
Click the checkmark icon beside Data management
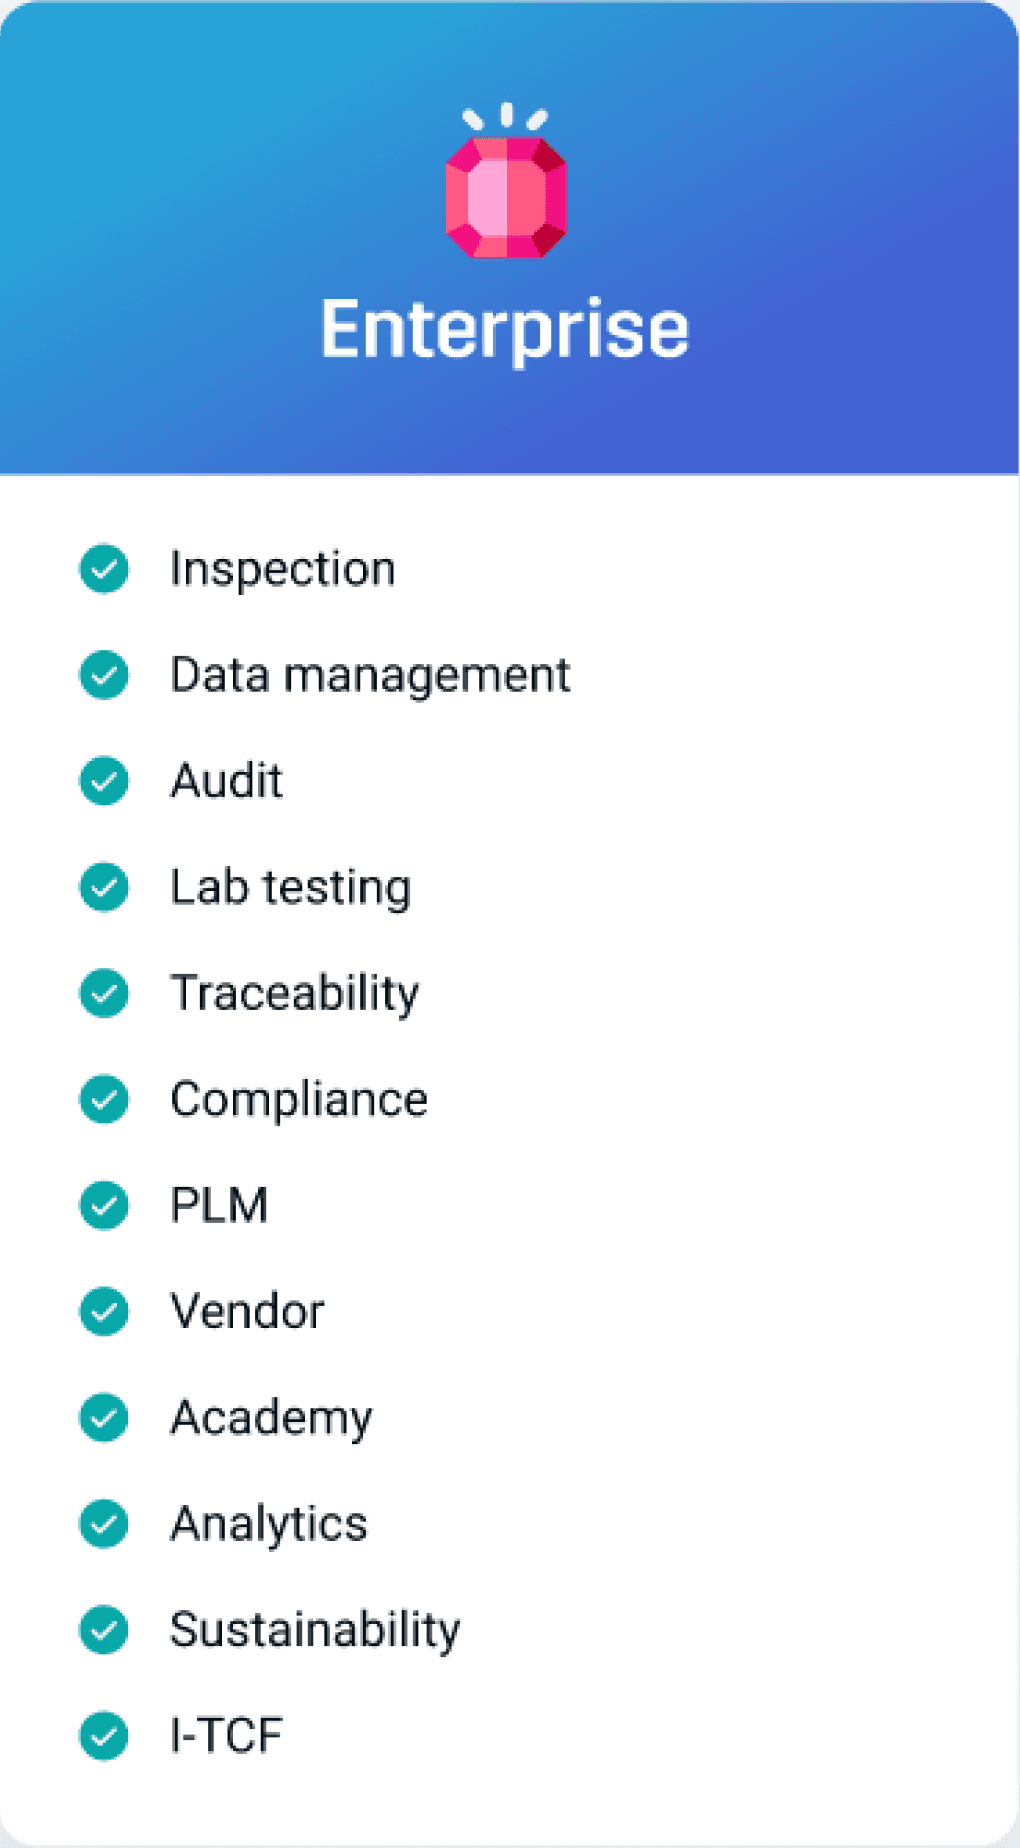104,675
